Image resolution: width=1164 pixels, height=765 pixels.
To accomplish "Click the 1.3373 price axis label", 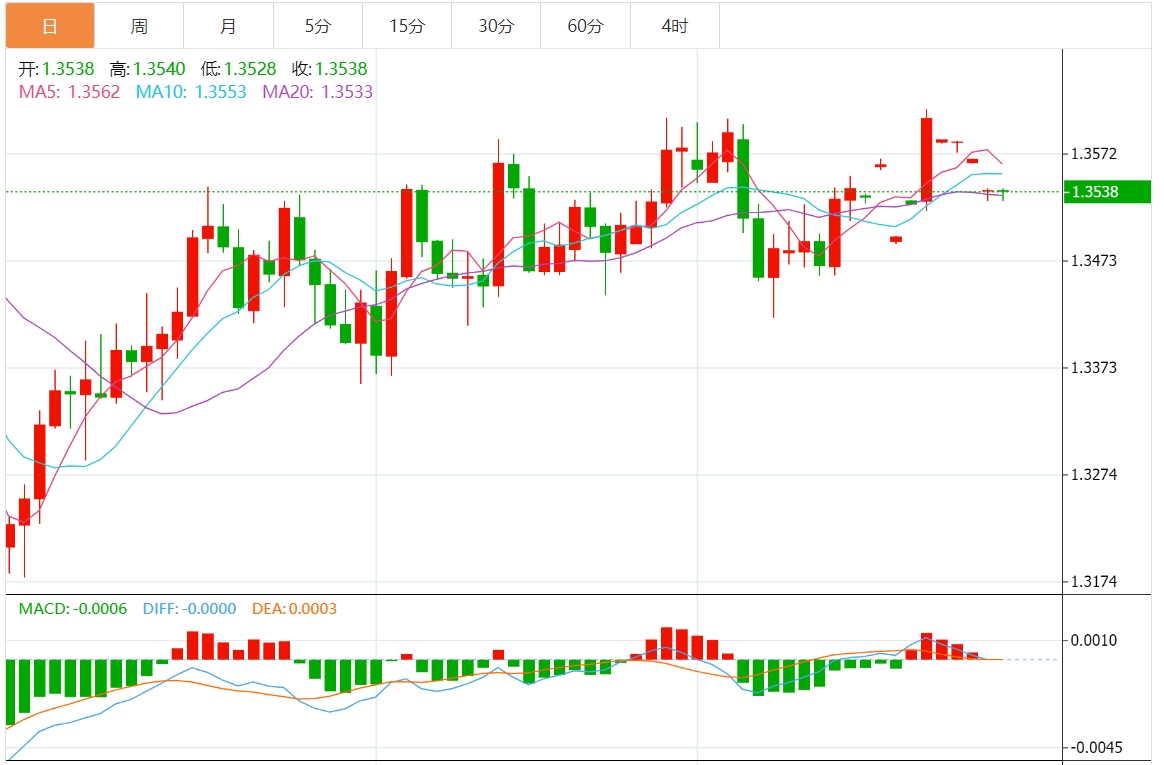I will [1093, 367].
